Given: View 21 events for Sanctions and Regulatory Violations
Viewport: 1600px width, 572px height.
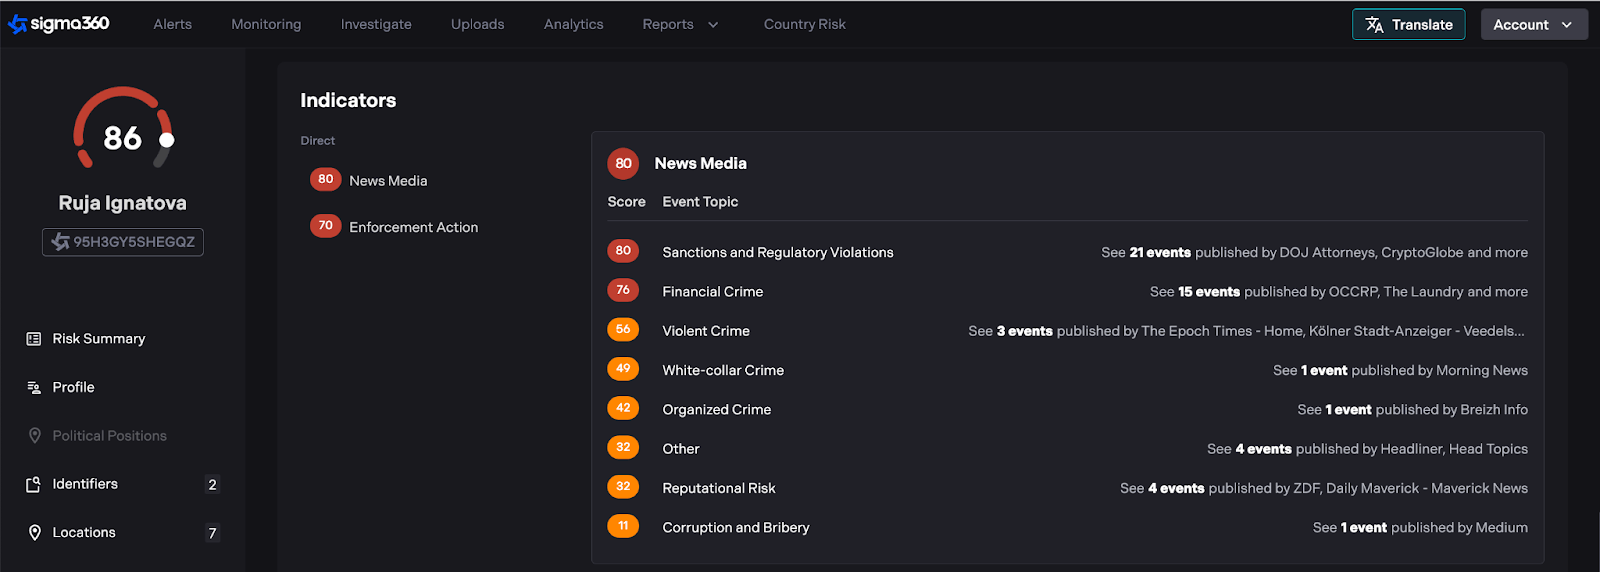Looking at the screenshot, I should 1159,253.
